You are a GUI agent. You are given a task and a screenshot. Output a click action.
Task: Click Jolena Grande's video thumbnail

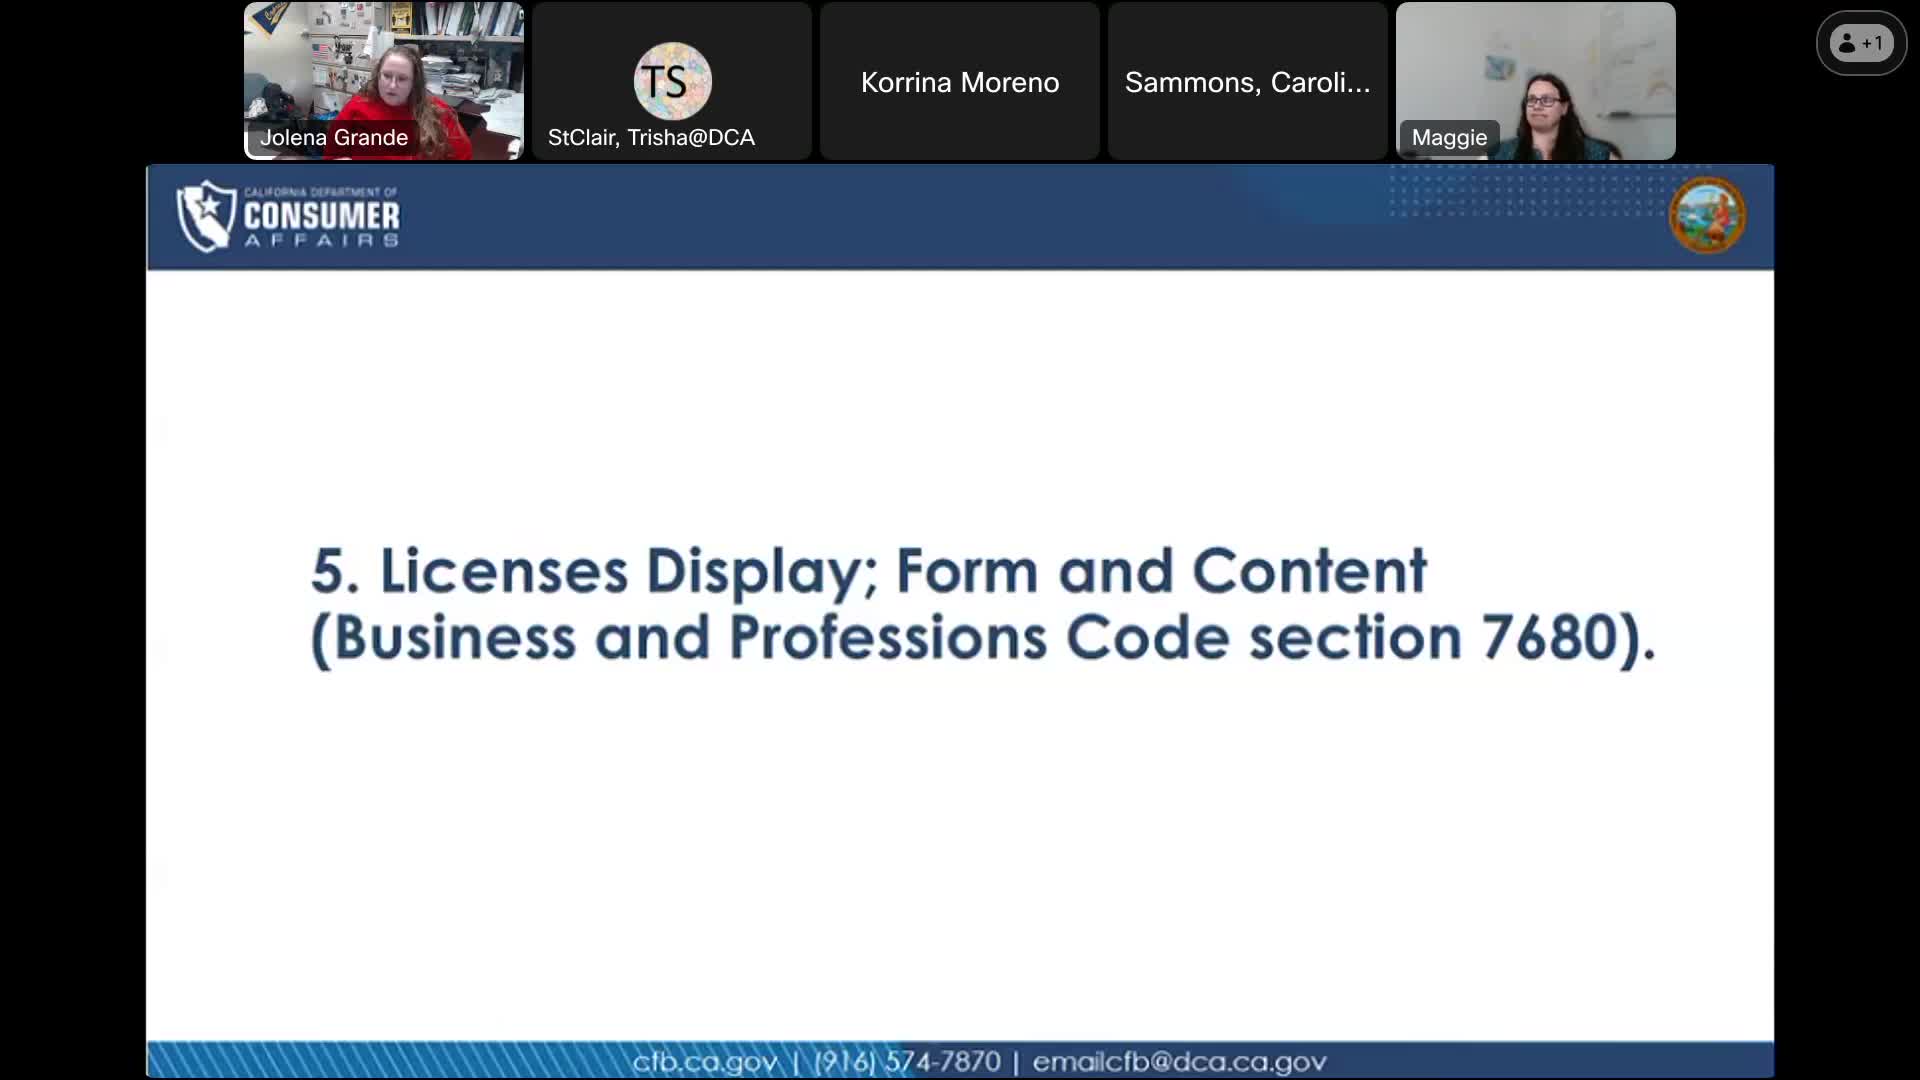[383, 70]
